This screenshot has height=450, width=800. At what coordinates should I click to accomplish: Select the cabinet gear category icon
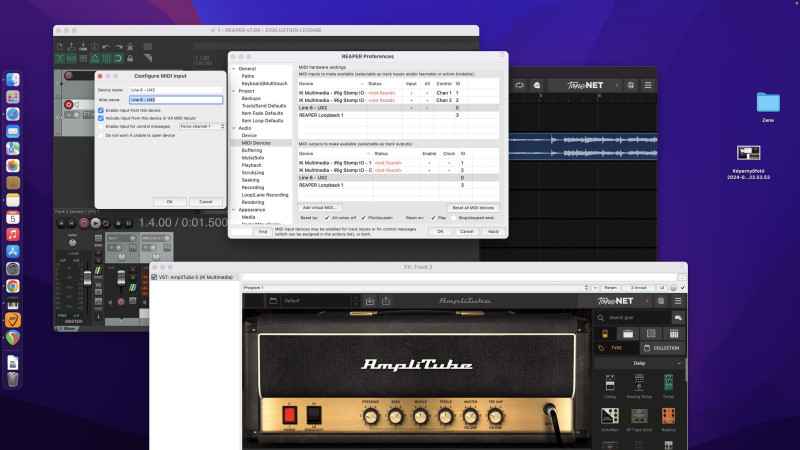point(651,334)
